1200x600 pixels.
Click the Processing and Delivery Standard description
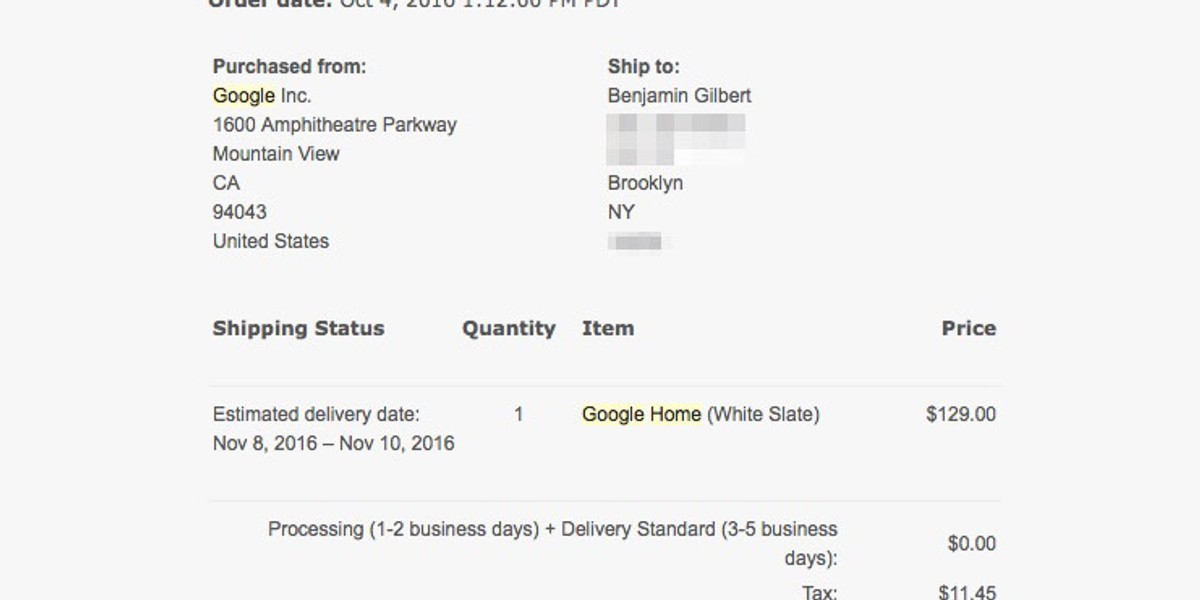[x=553, y=543]
